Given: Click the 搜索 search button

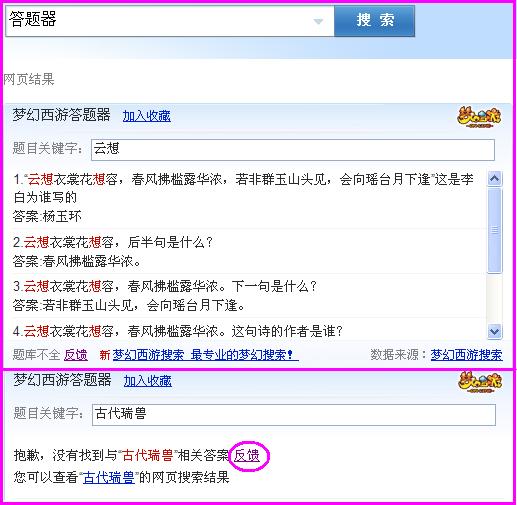Looking at the screenshot, I should 374,21.
